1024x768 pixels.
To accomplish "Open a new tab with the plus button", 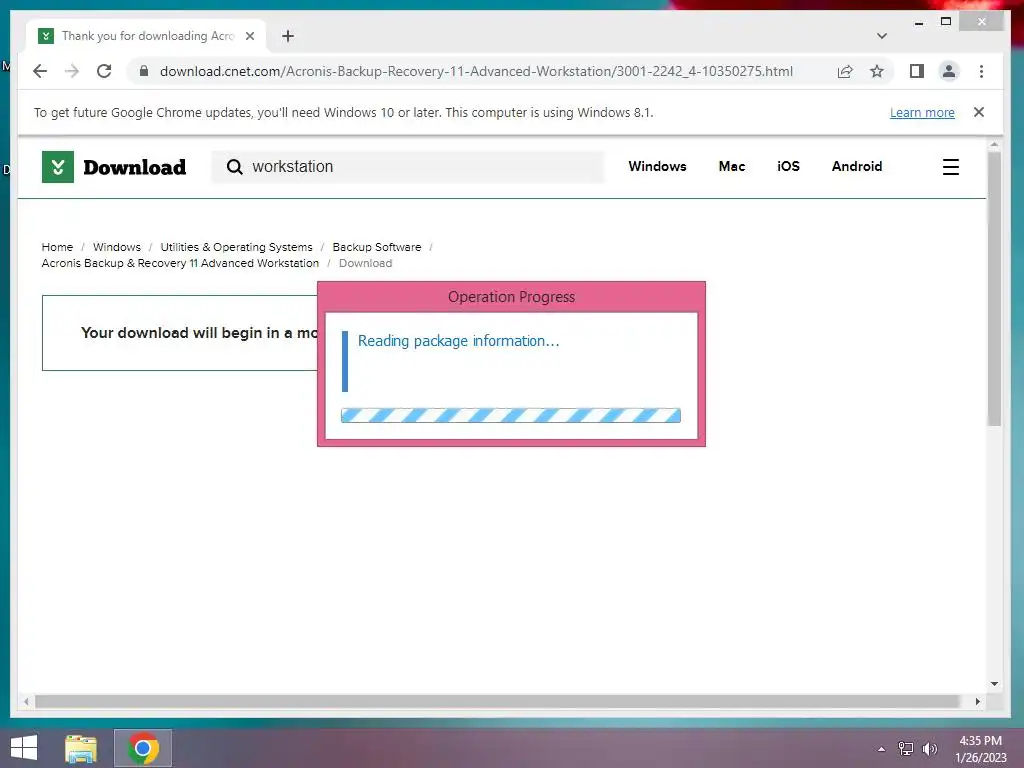I will (288, 36).
